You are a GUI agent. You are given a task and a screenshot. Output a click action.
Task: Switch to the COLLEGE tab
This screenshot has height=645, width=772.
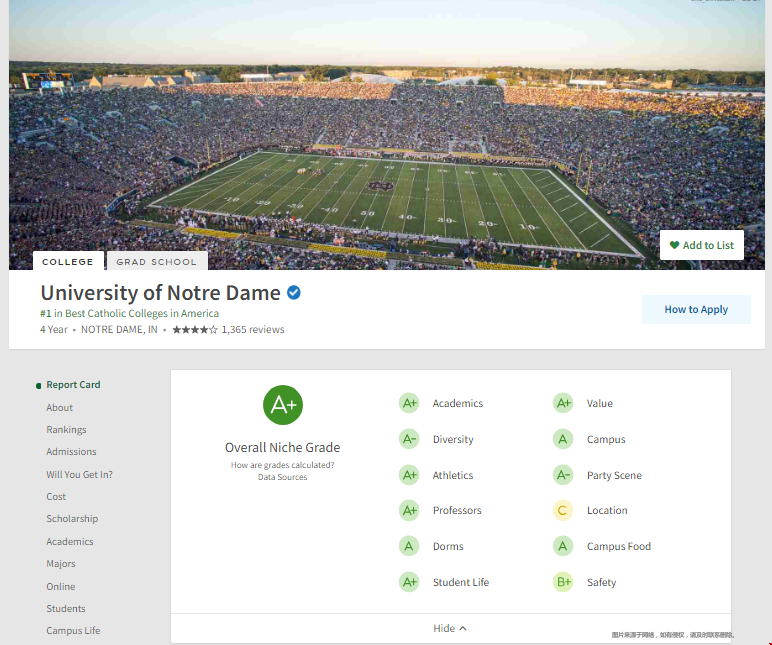pos(68,261)
